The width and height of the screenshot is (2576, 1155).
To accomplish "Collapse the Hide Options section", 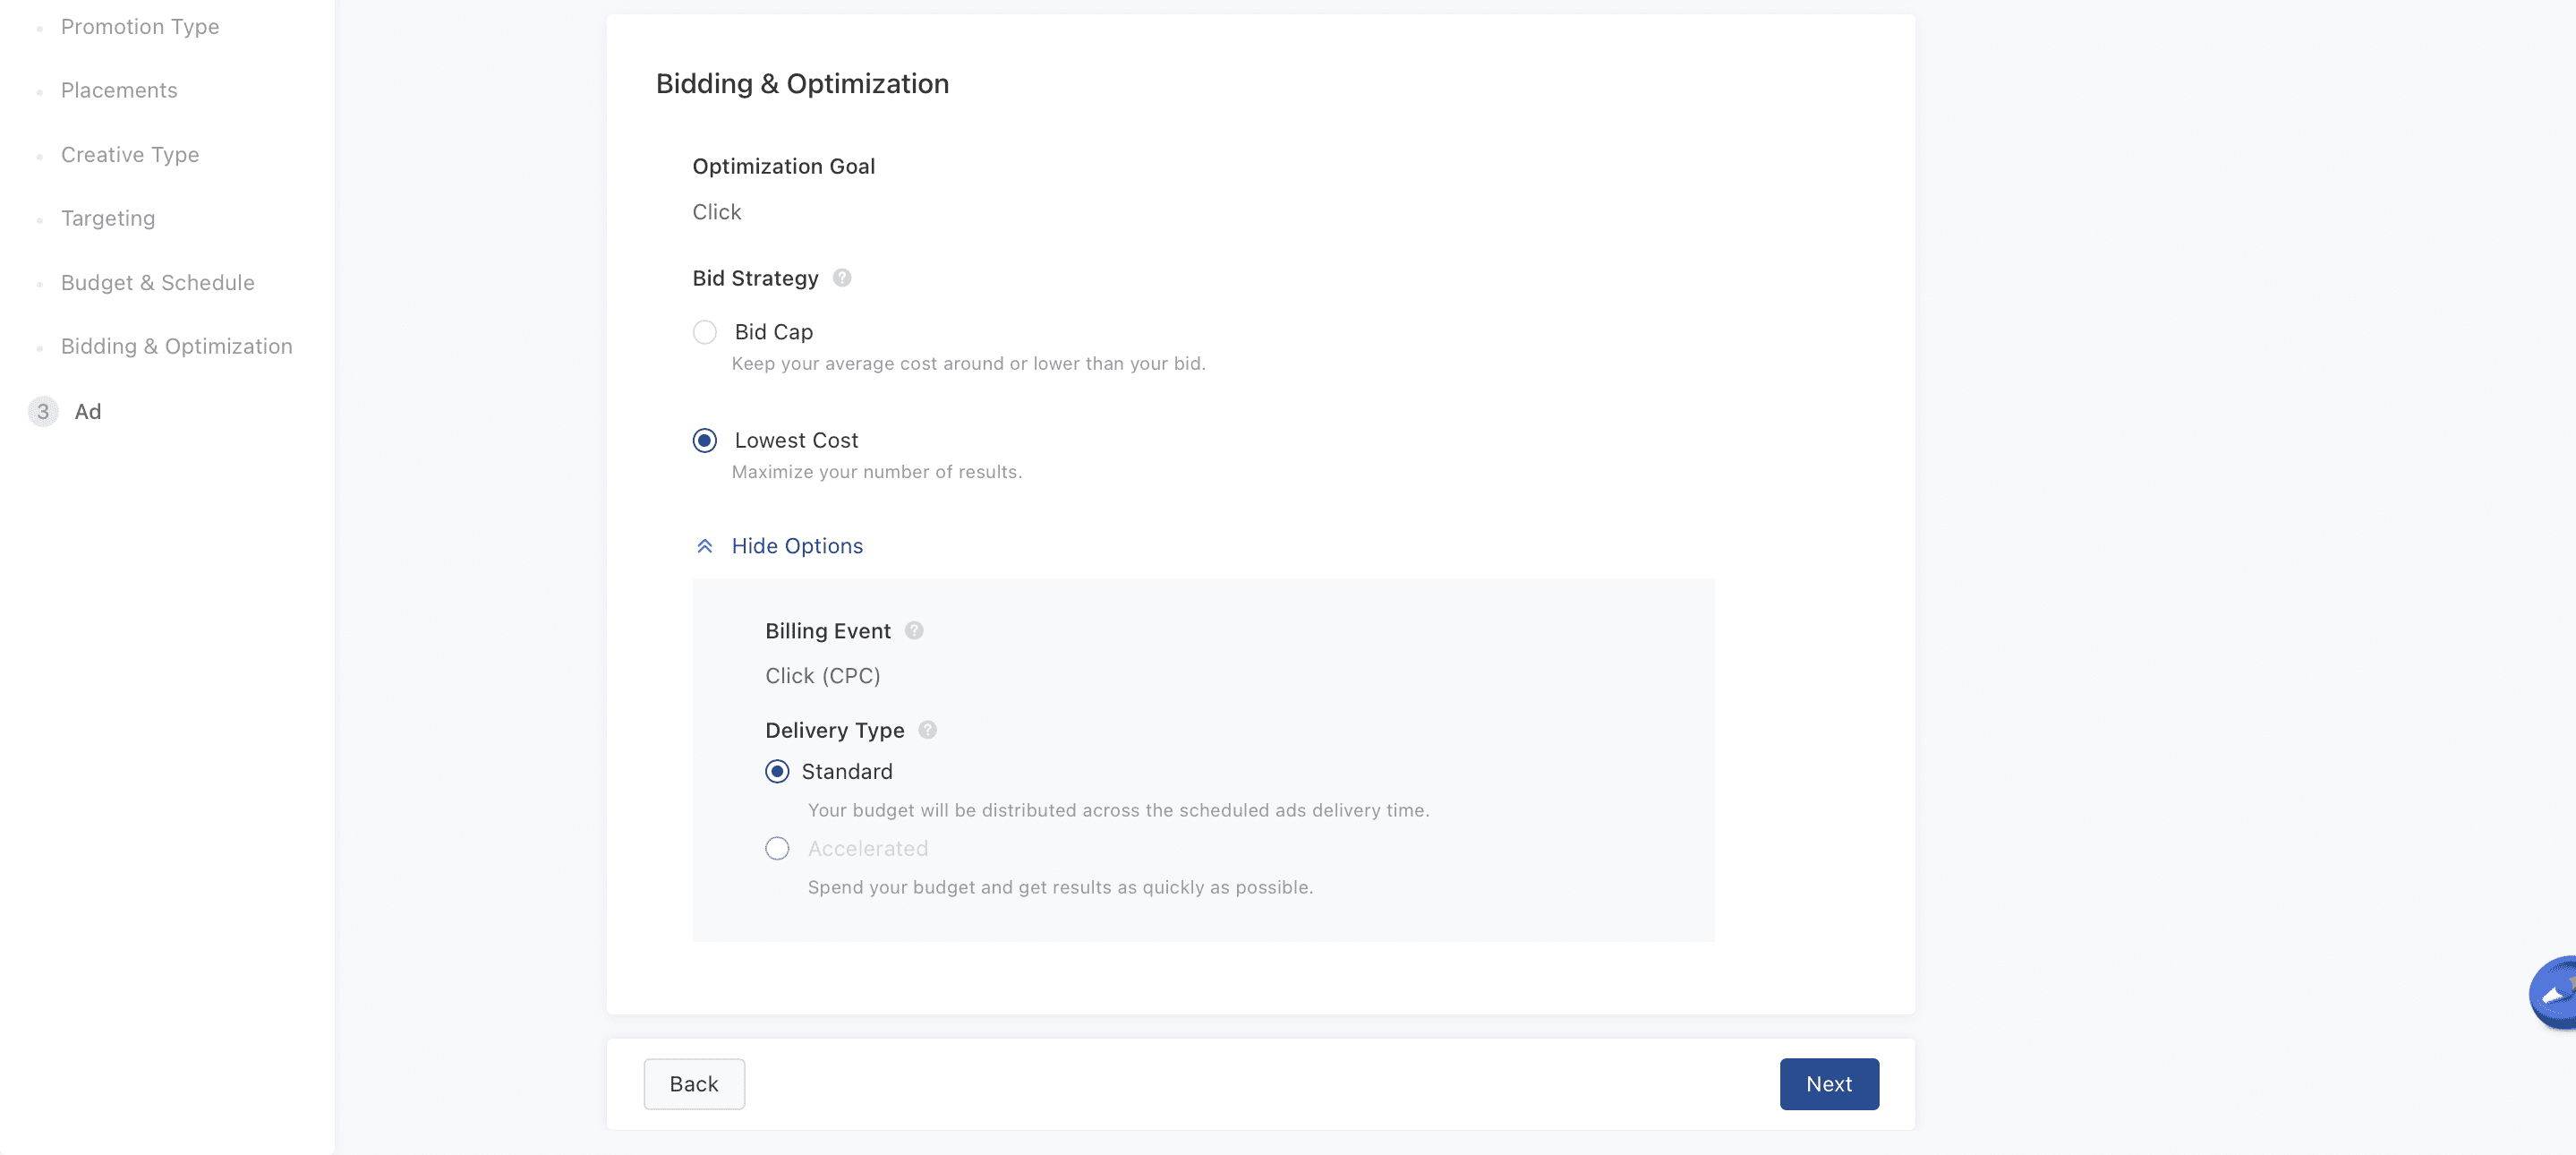I will (797, 546).
